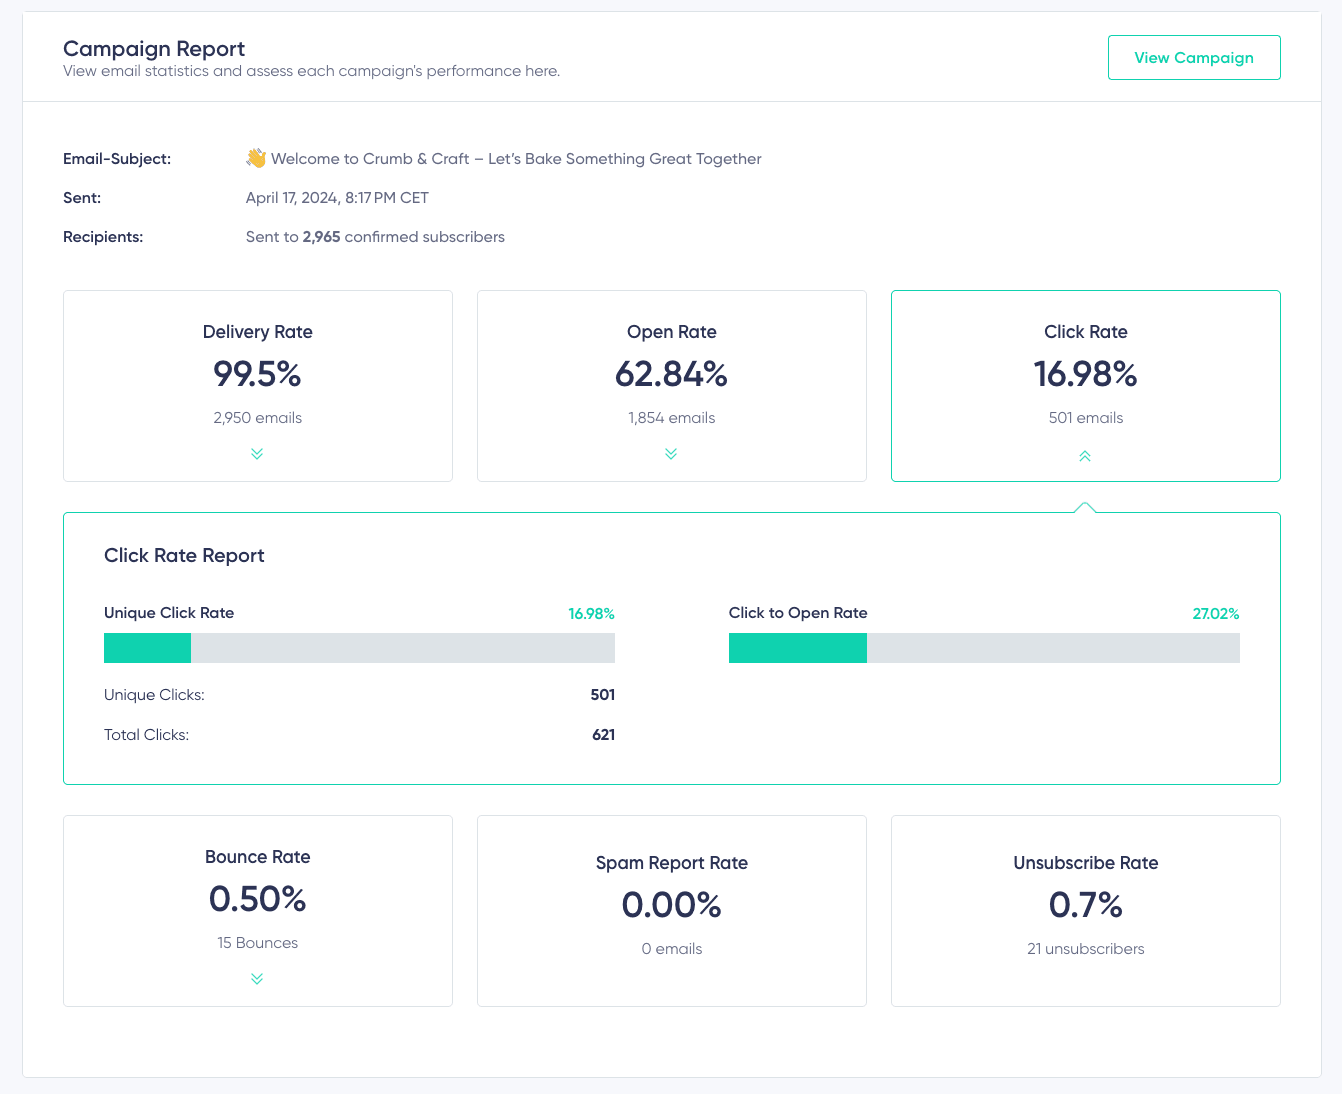Image resolution: width=1342 pixels, height=1094 pixels.
Task: Click the waving hand emoji icon
Action: coord(256,157)
